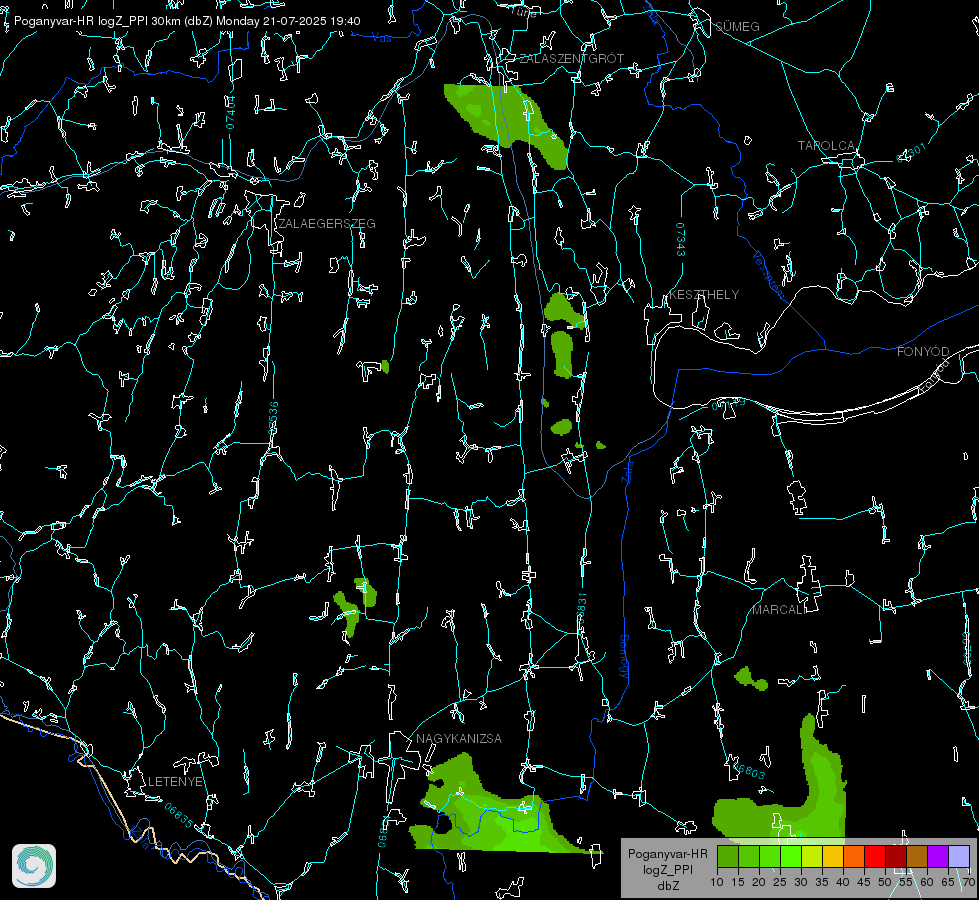Click the logZ_PPI legend label
This screenshot has width=979, height=900.
pyautogui.click(x=668, y=869)
